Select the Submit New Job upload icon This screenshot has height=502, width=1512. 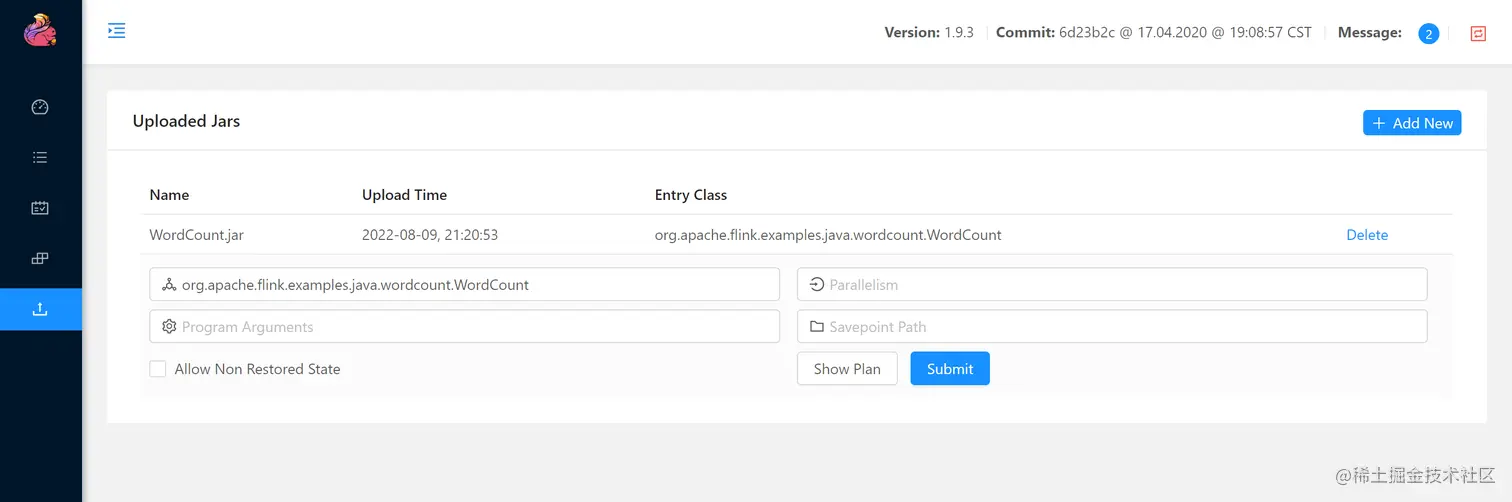click(x=40, y=309)
